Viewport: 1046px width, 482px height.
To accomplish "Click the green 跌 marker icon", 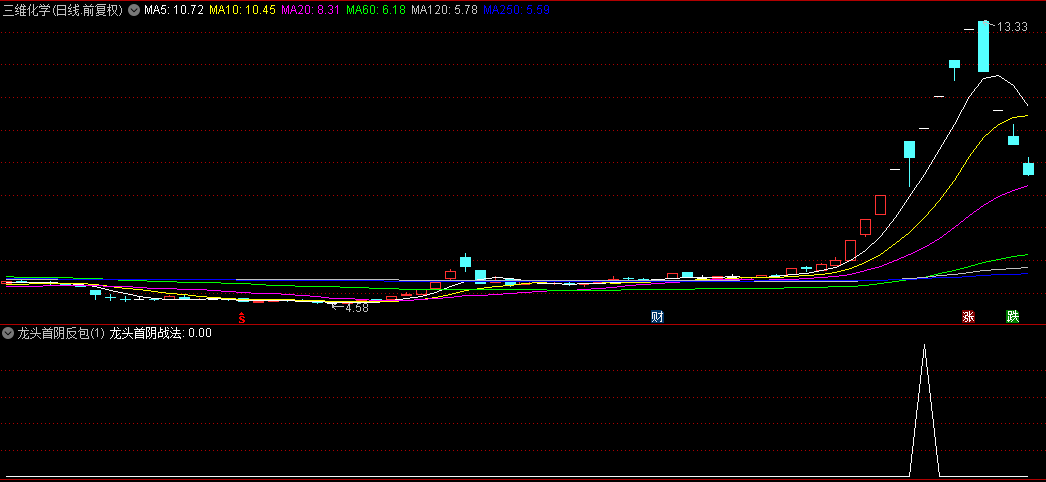I will pyautogui.click(x=1013, y=317).
